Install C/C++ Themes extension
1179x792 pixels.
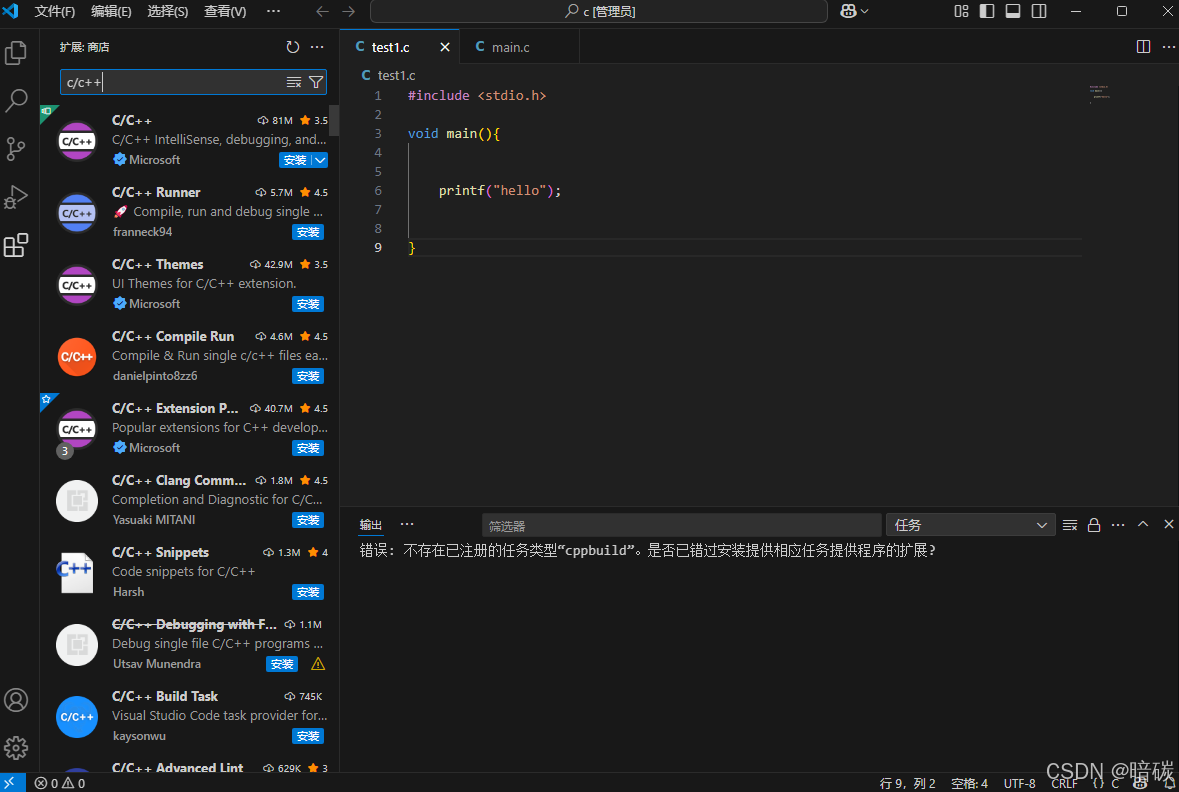click(308, 305)
